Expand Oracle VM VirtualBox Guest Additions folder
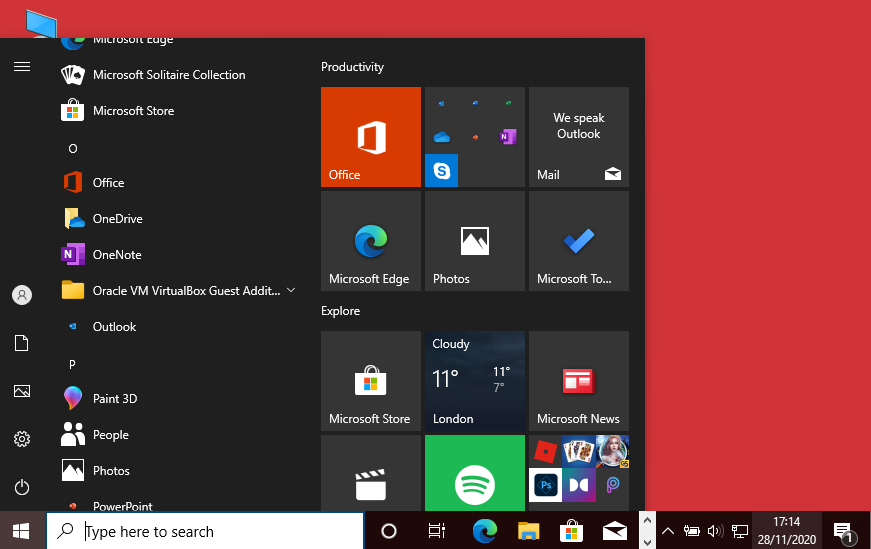This screenshot has width=871, height=549. click(178, 291)
